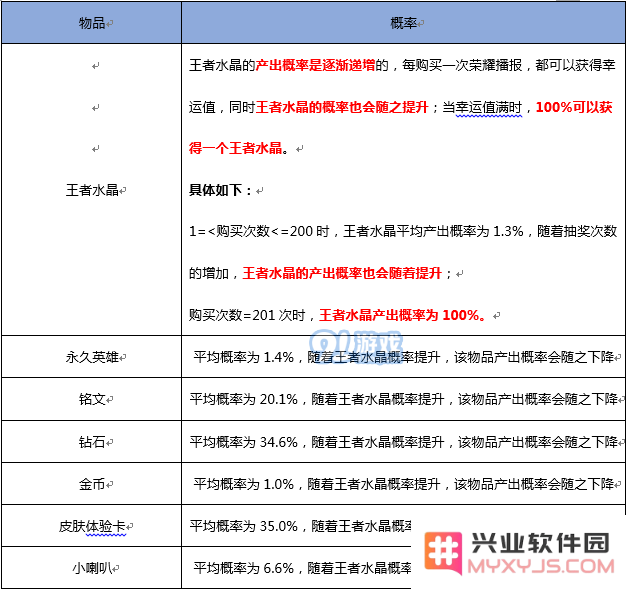627x590 pixels.
Task: Select the 金币 item cell
Action: (92, 484)
